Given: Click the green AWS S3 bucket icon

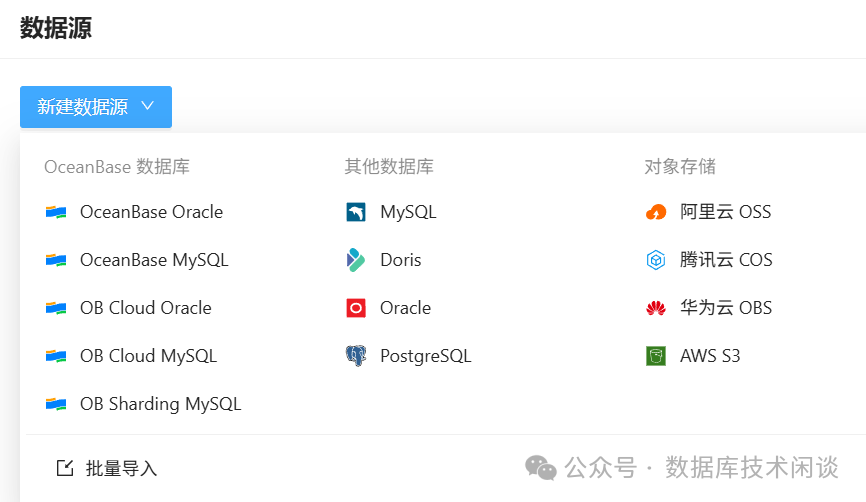Looking at the screenshot, I should point(656,356).
